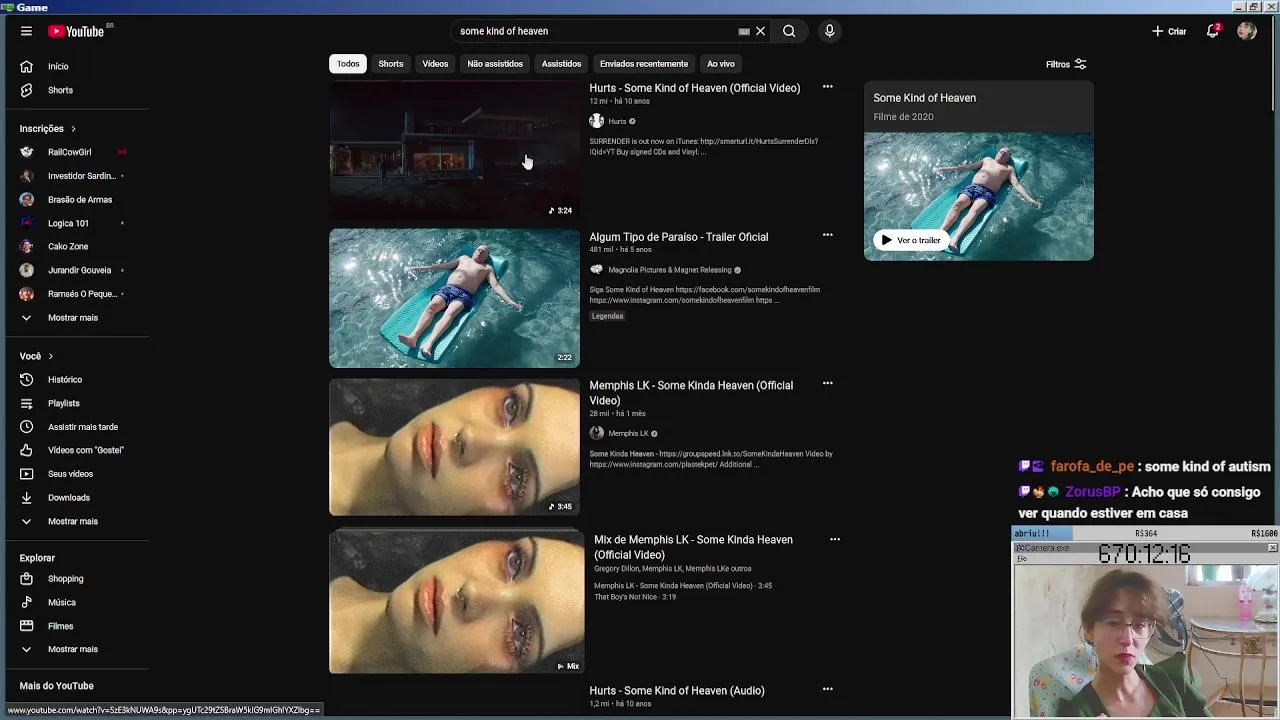Close the Camera.exe overlay window
The image size is (1280, 720).
1272,548
